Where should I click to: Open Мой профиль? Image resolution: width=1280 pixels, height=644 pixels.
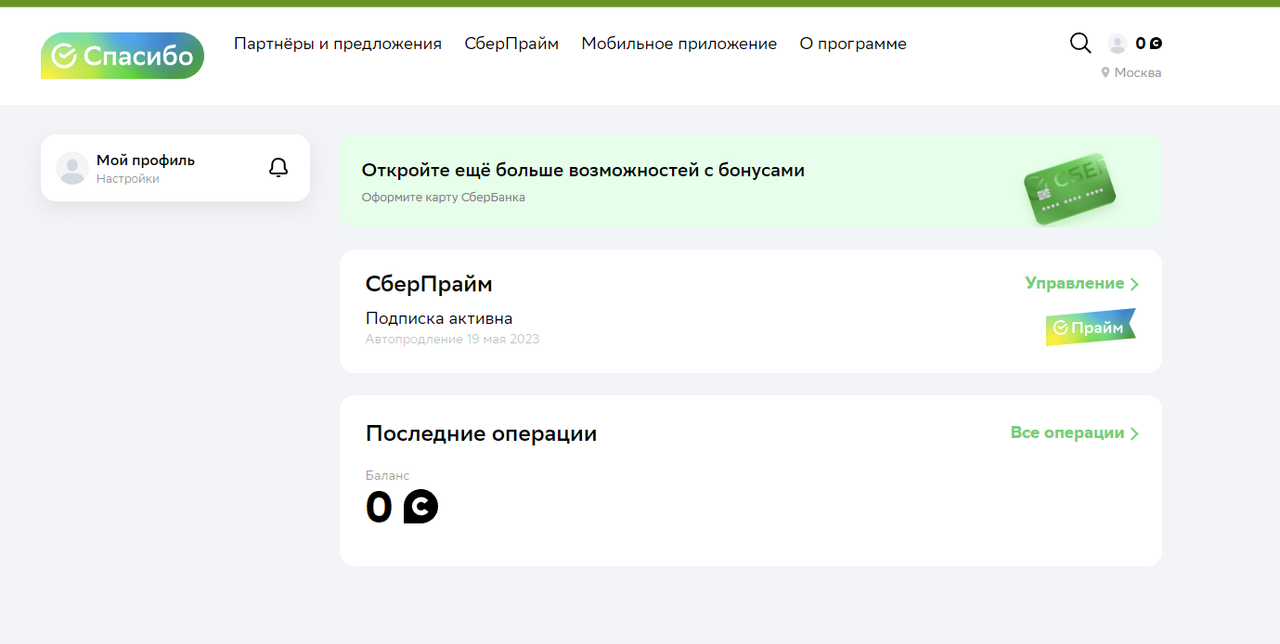point(146,160)
